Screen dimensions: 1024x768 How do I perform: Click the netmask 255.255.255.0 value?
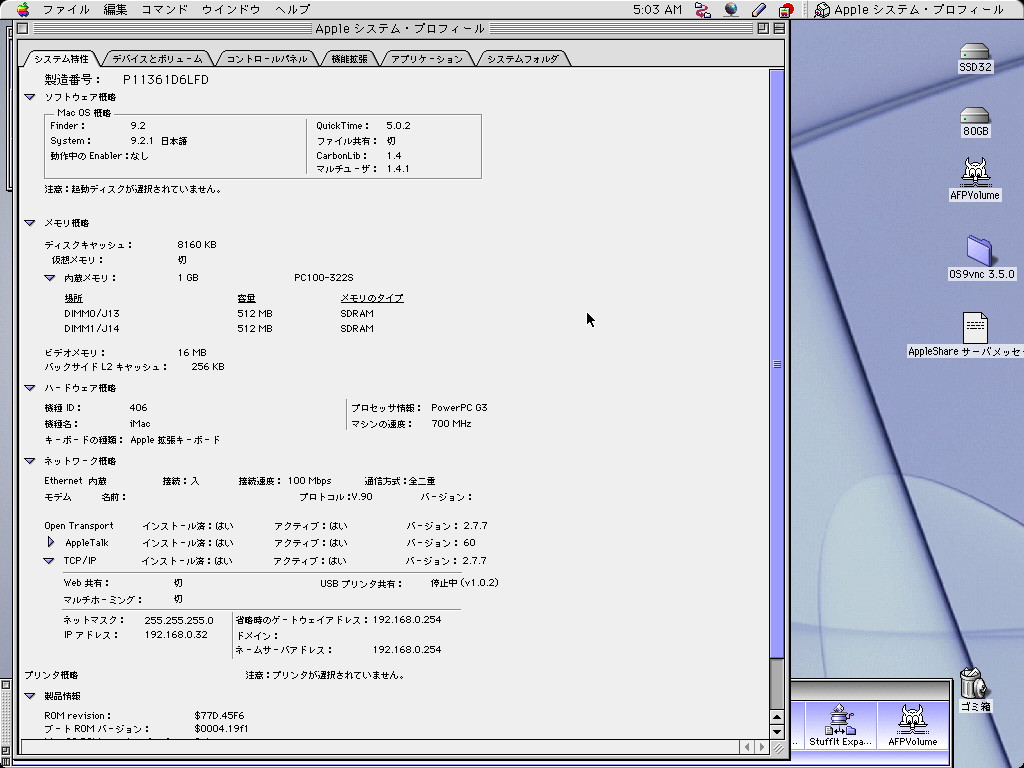(x=178, y=620)
